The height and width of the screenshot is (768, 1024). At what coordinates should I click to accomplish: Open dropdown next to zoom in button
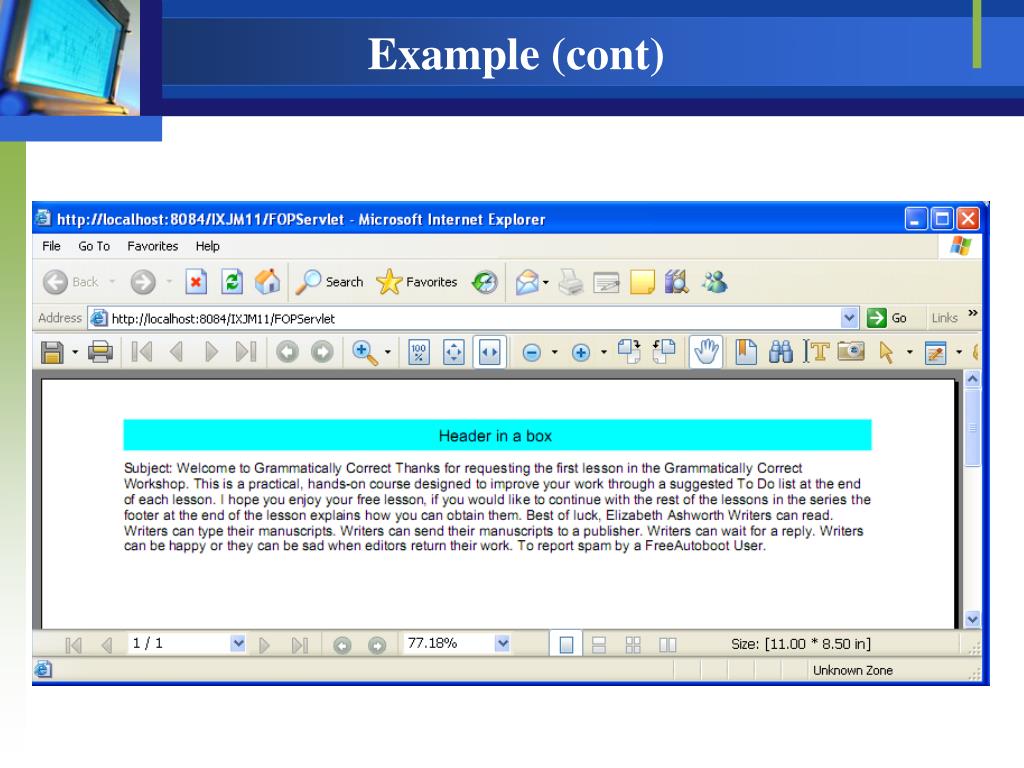coord(603,352)
